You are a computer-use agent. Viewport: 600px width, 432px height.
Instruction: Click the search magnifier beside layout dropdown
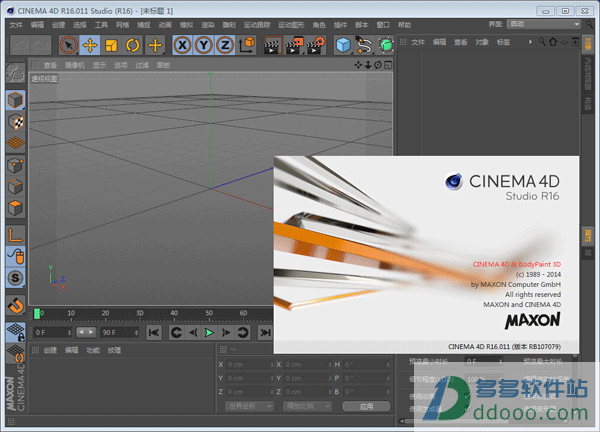point(590,24)
